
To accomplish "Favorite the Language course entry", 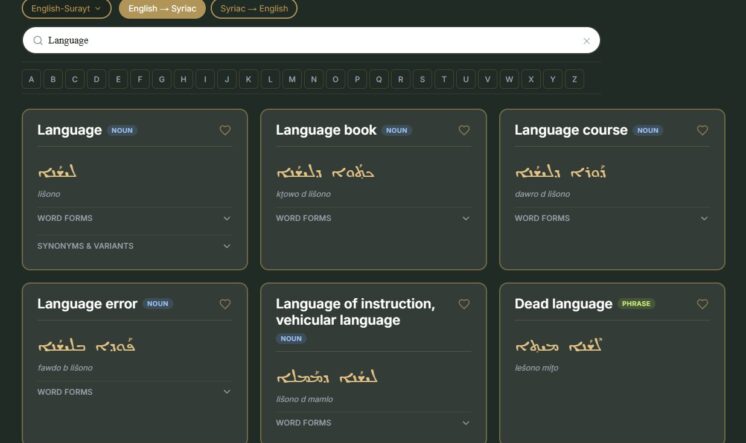I will [x=702, y=130].
